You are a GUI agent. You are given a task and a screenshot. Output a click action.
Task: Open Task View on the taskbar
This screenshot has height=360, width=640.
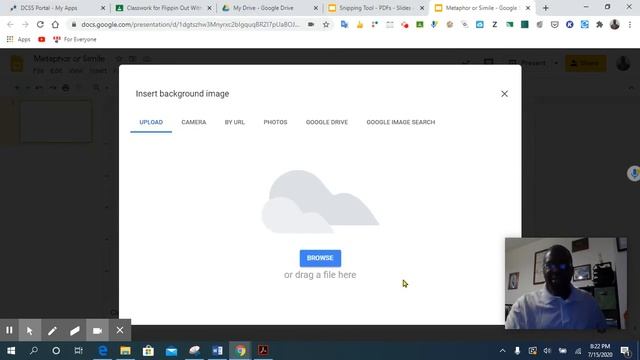tap(78, 351)
